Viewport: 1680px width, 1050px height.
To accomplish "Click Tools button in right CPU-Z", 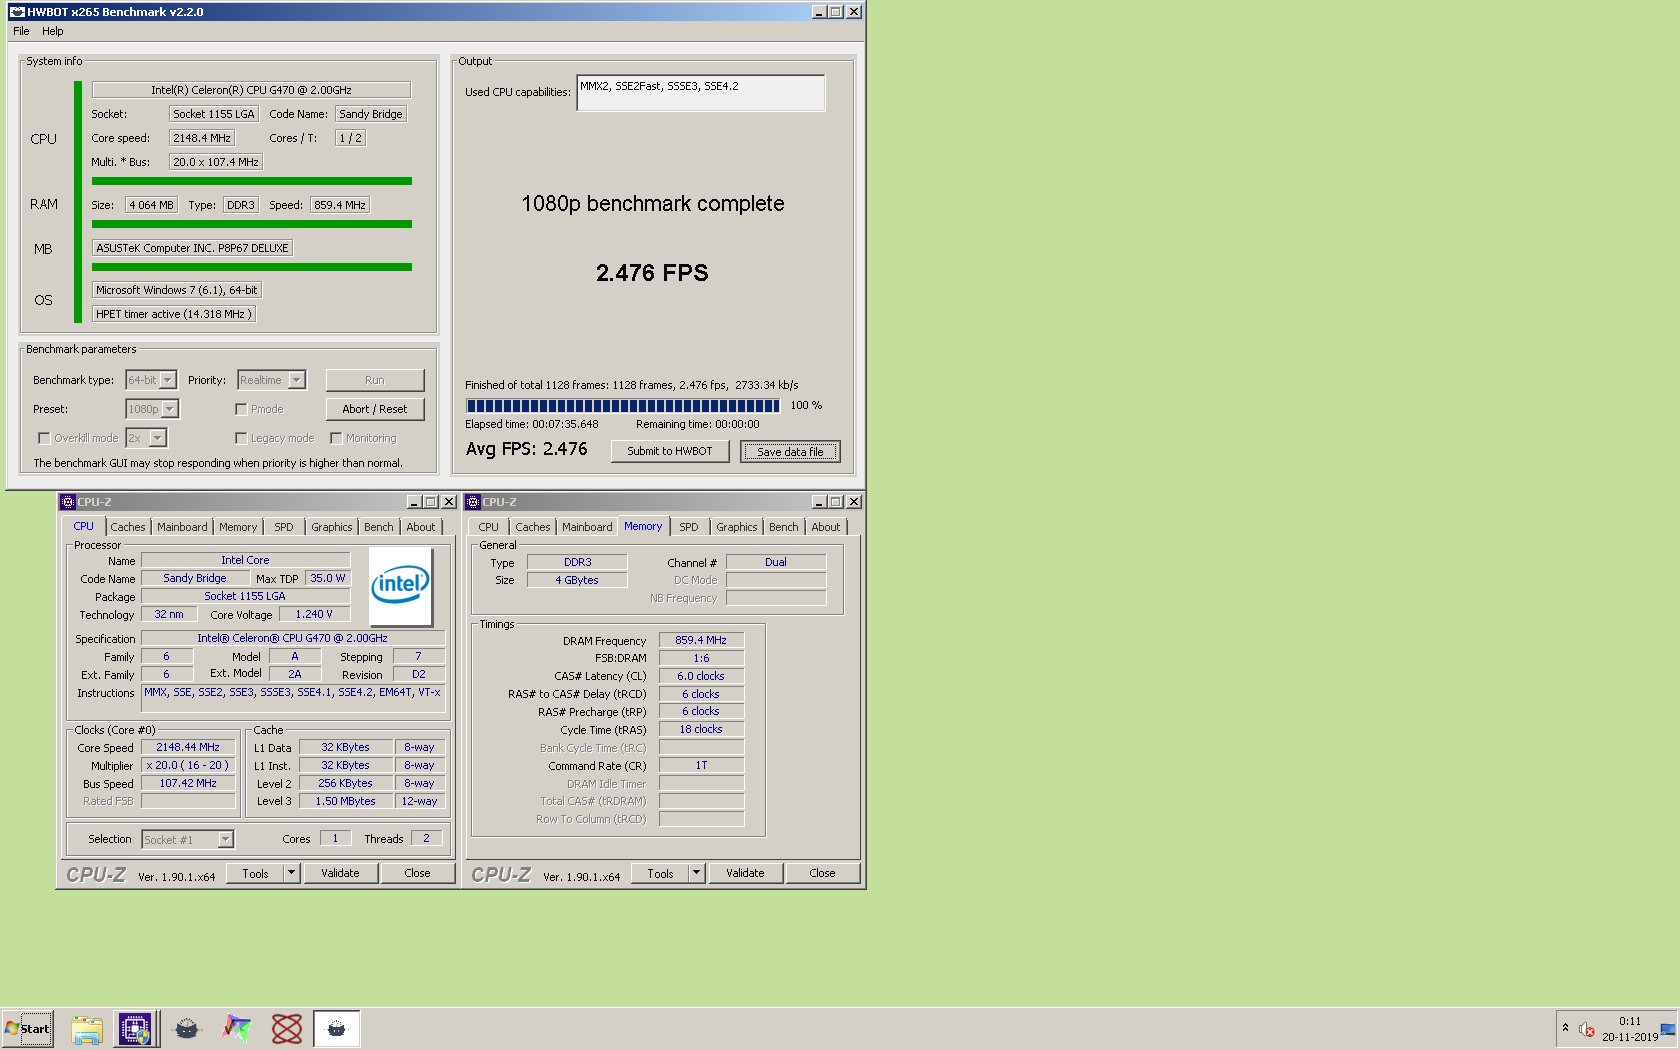I will (660, 873).
